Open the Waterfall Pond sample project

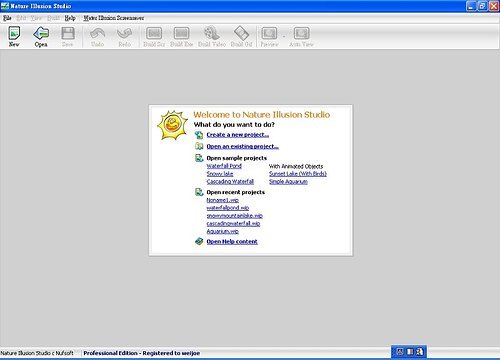click(x=224, y=166)
